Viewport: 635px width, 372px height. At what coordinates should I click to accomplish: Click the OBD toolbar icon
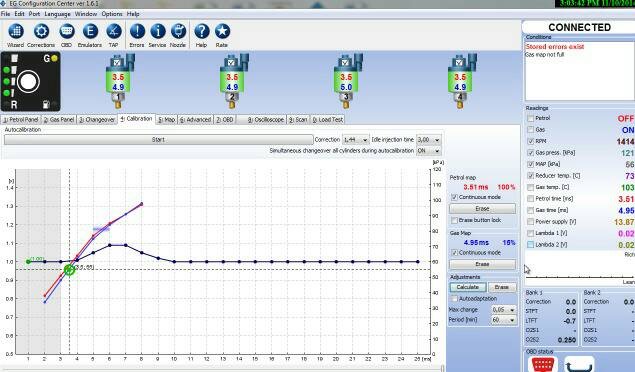66,31
